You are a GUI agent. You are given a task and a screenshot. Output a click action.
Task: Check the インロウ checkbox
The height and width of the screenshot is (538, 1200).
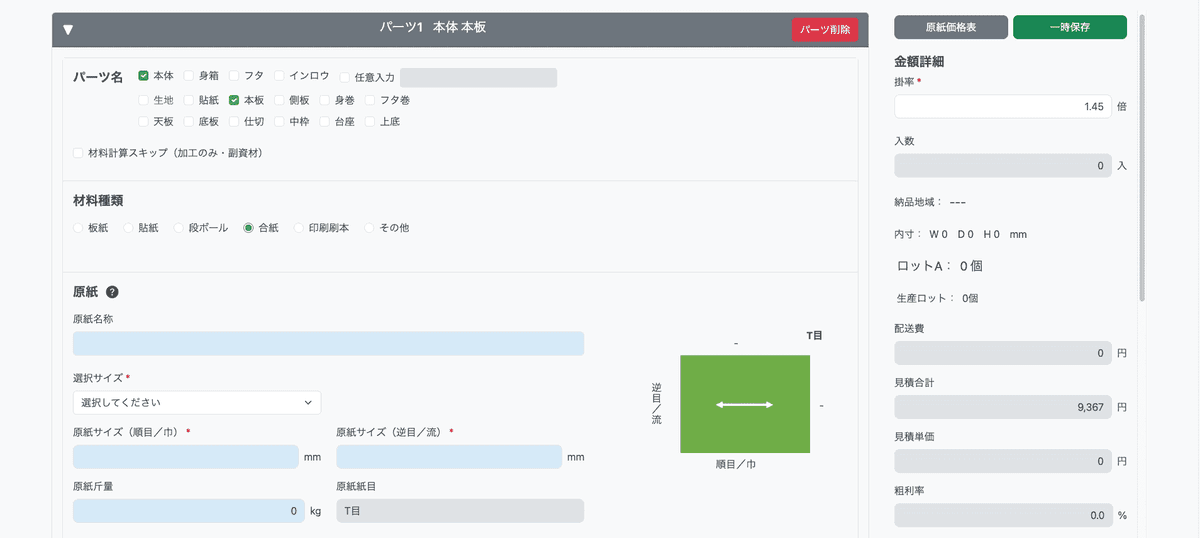pos(279,75)
